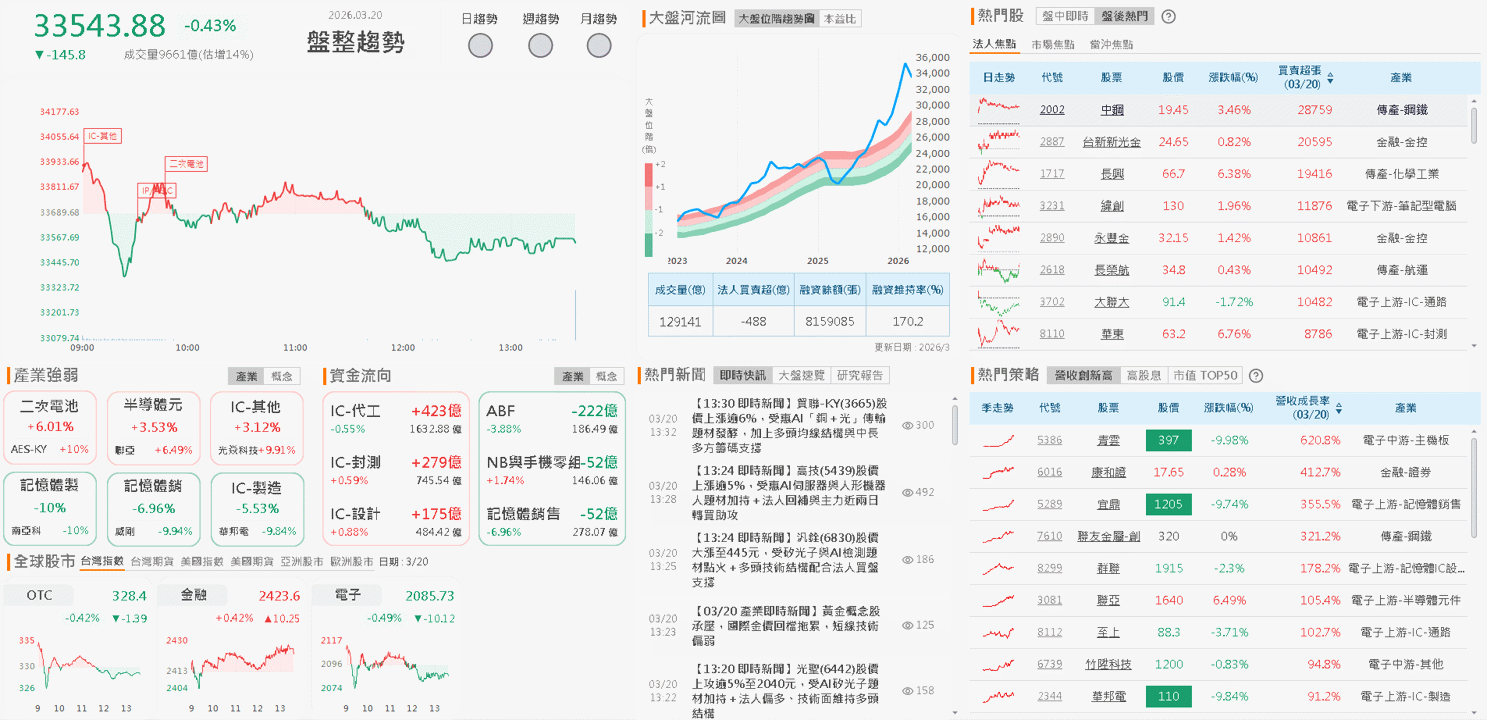Open the 即時快訊 news tab
Image resolution: width=1487 pixels, height=720 pixels.
742,376
